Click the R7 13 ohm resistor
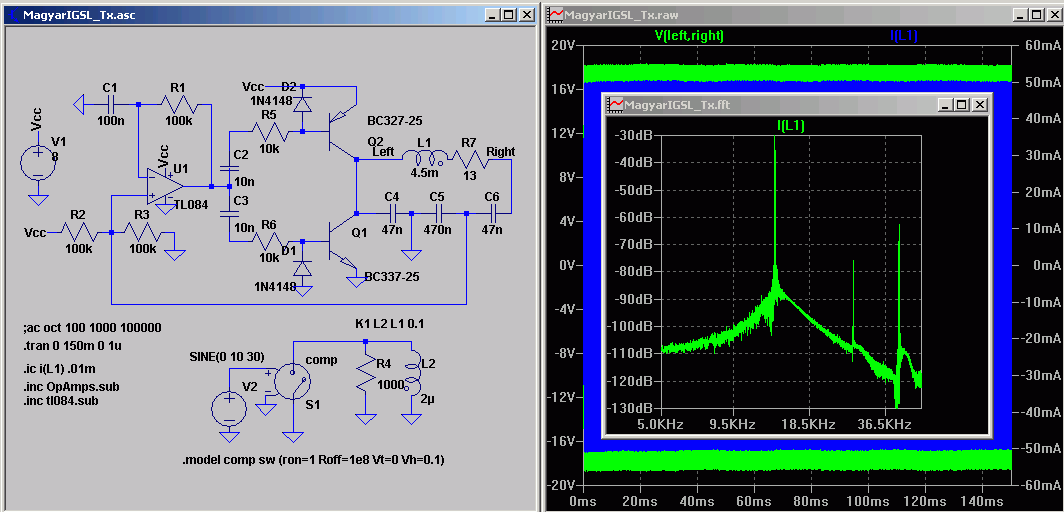Screen dimensions: 1064x512 468,158
